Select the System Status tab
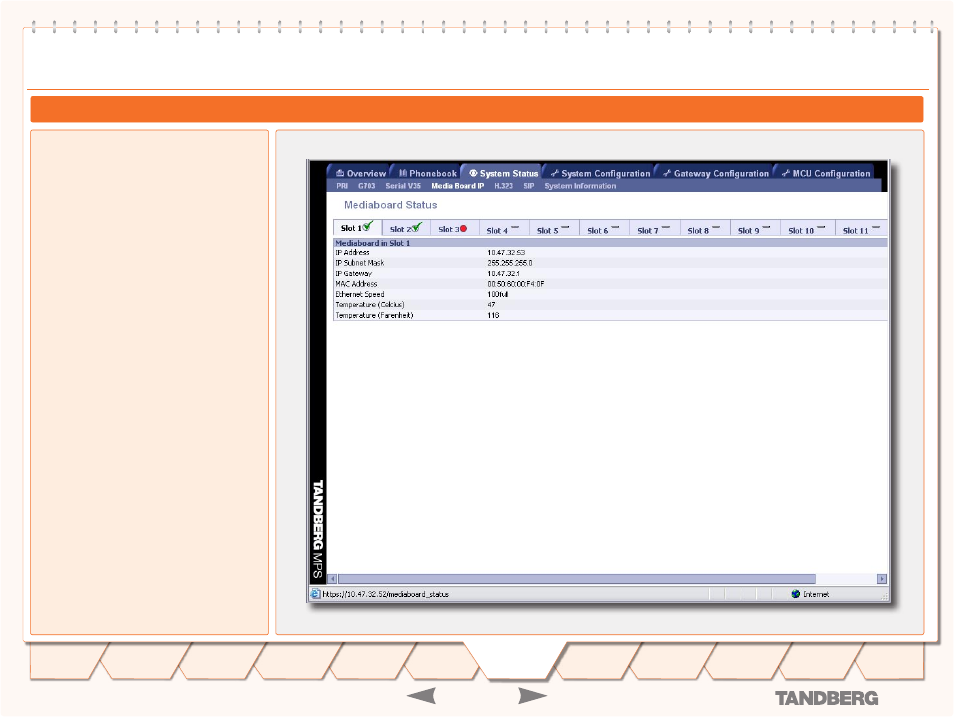Image resolution: width=954 pixels, height=717 pixels. click(x=503, y=173)
